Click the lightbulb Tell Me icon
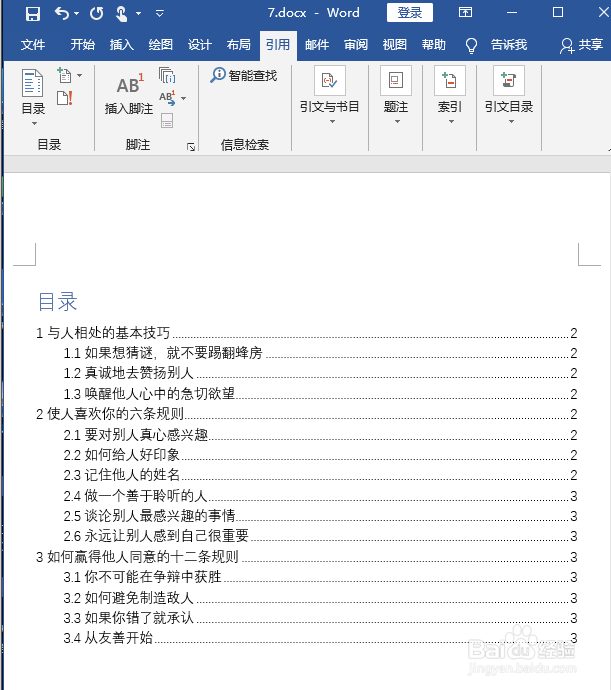Viewport: 611px width, 690px height. [x=471, y=45]
